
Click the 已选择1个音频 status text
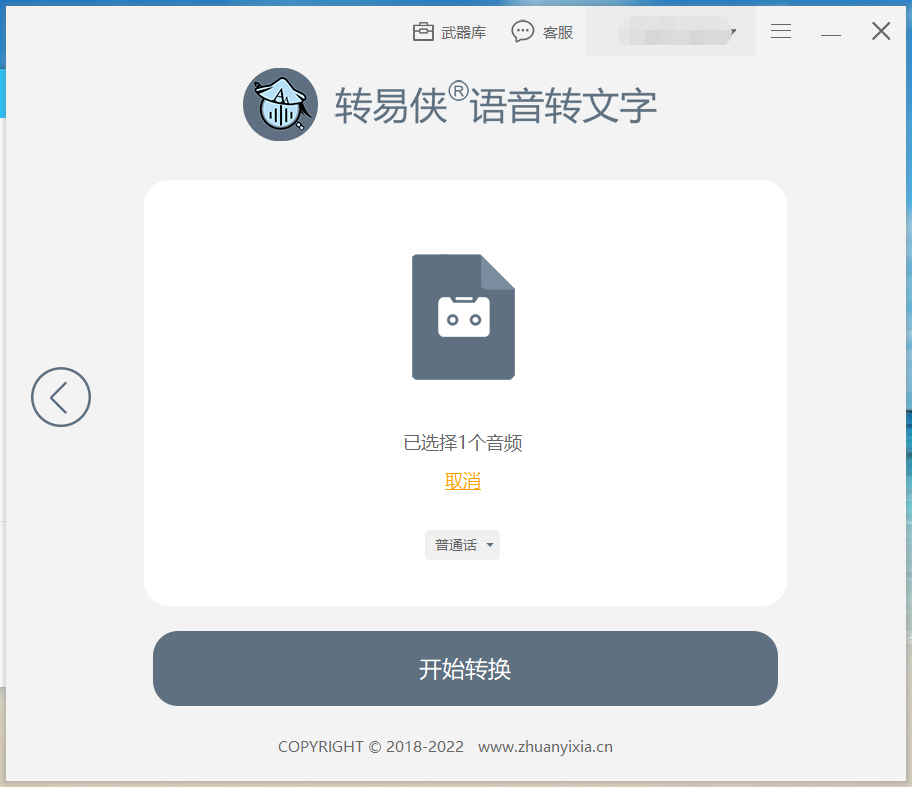tap(463, 443)
